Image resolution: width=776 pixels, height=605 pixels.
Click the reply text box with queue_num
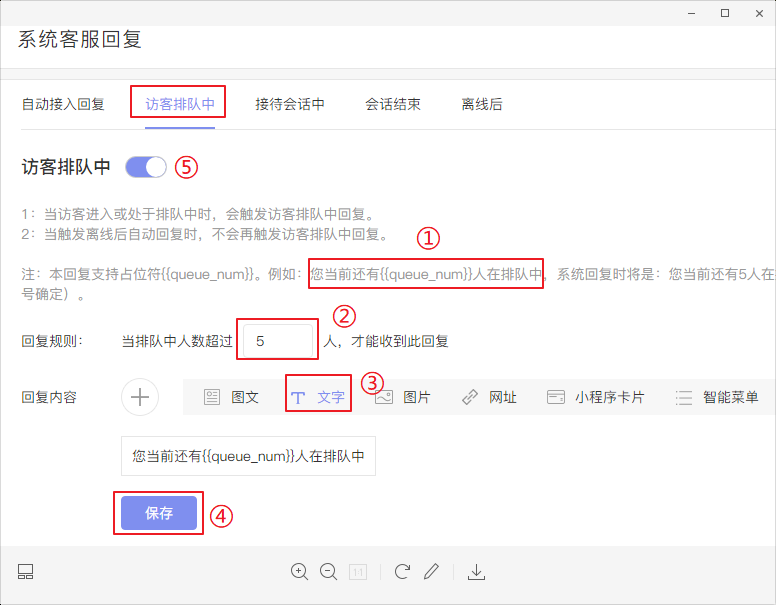click(x=248, y=455)
